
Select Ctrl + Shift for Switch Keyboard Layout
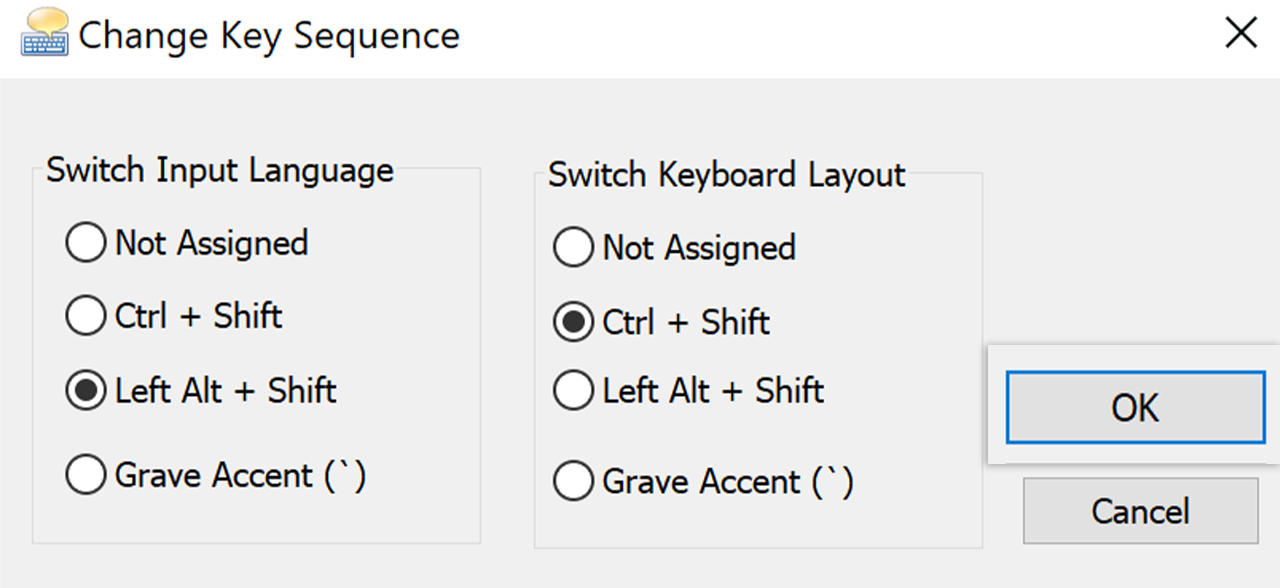click(x=573, y=323)
